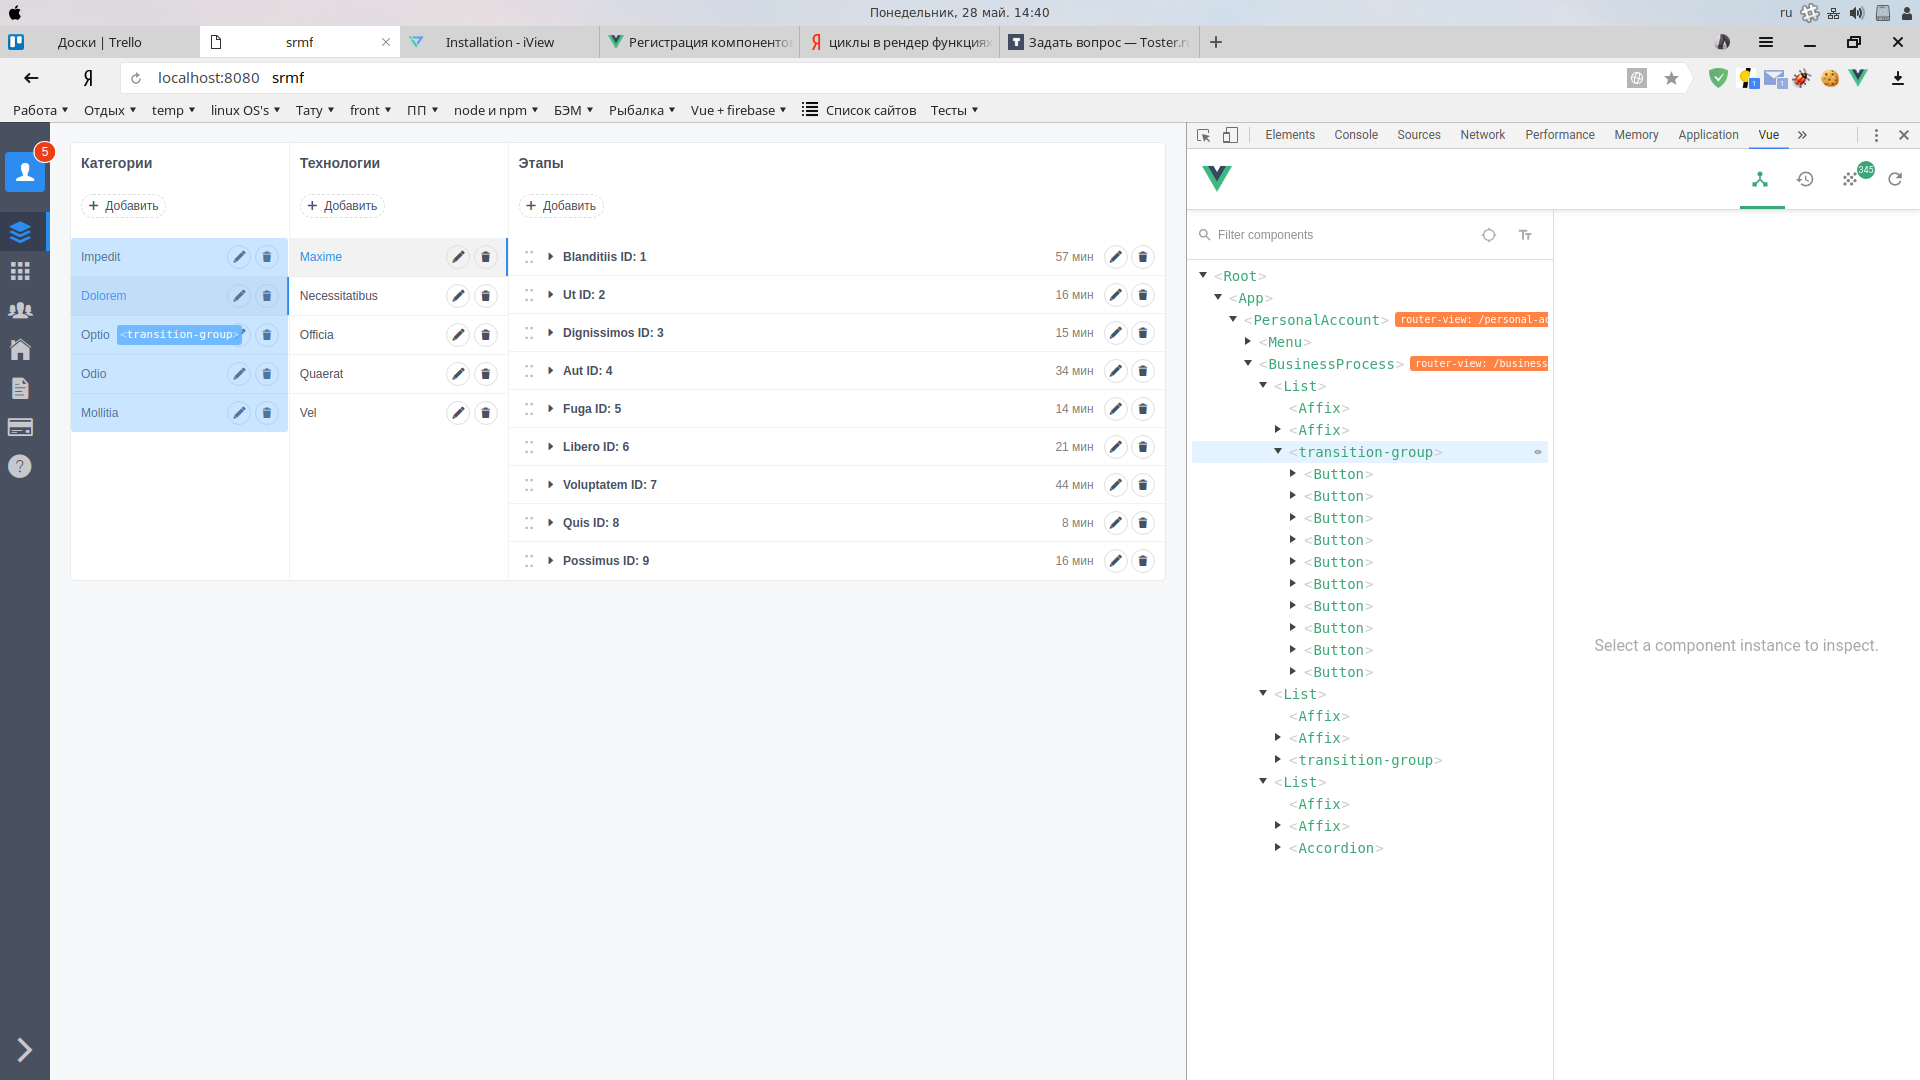Collapse the BusinessProcess component node
The width and height of the screenshot is (1920, 1080).
tap(1248, 363)
